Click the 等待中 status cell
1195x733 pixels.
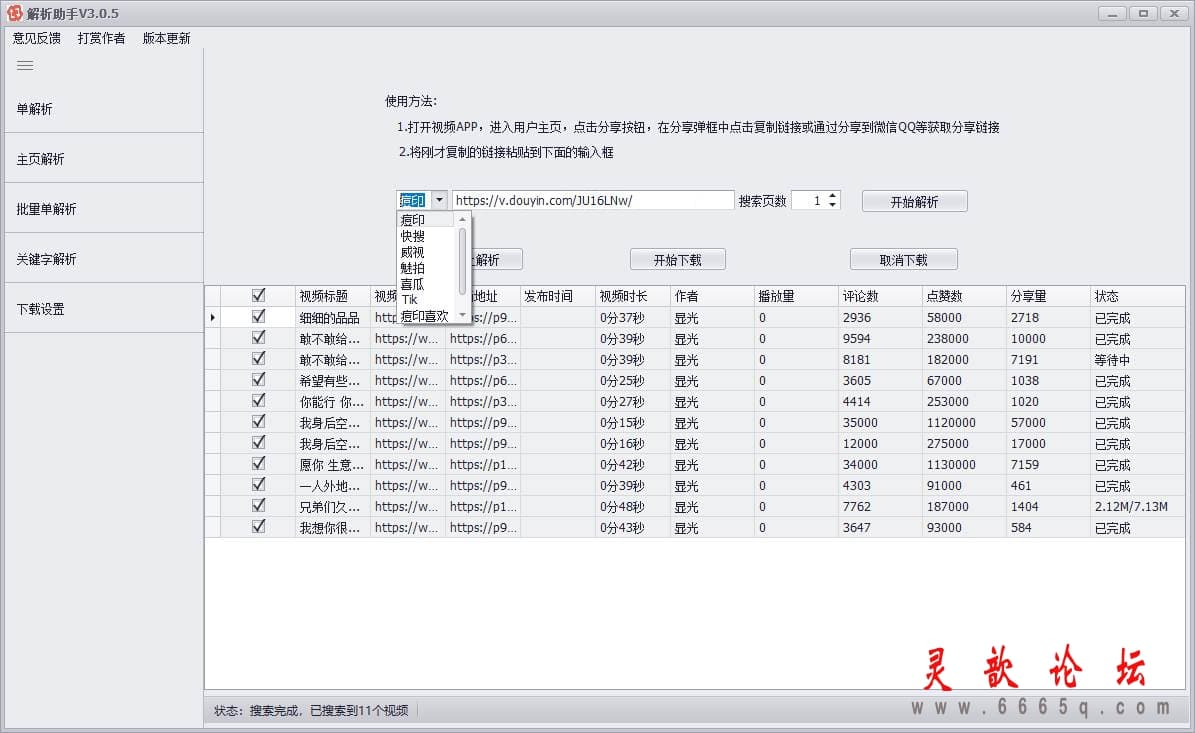tap(1137, 360)
